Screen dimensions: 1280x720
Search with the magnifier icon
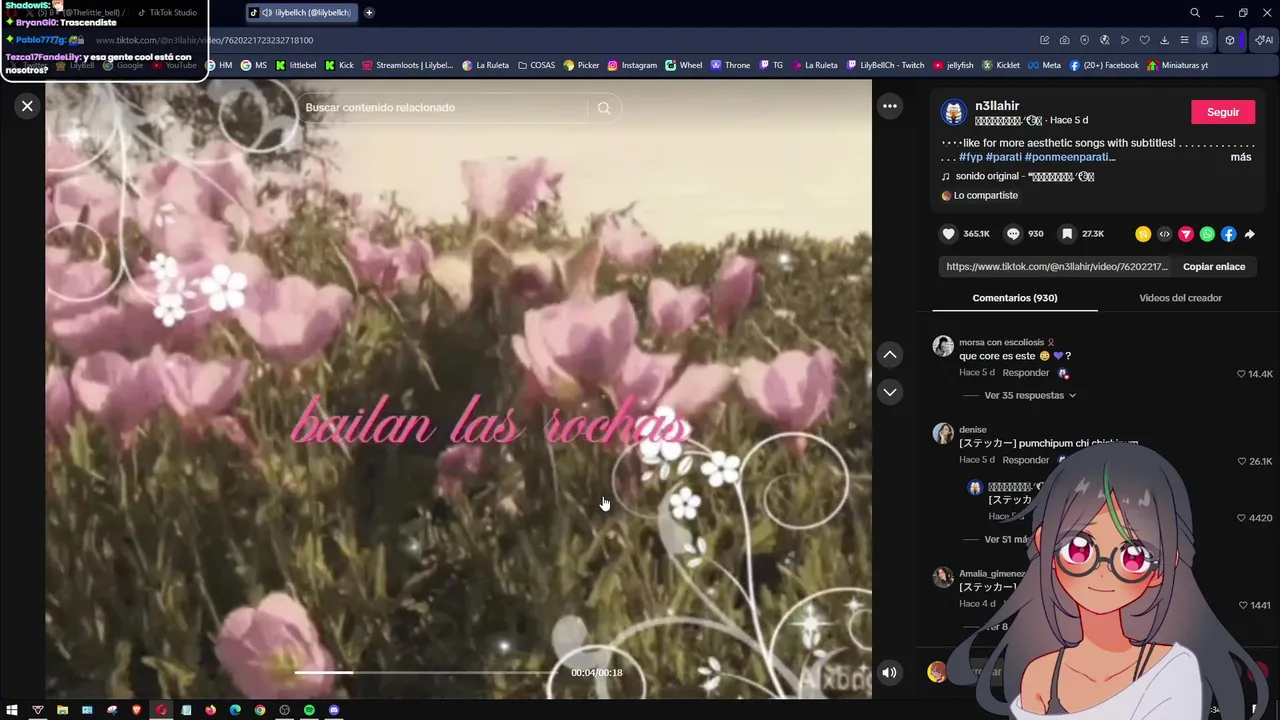(x=604, y=108)
